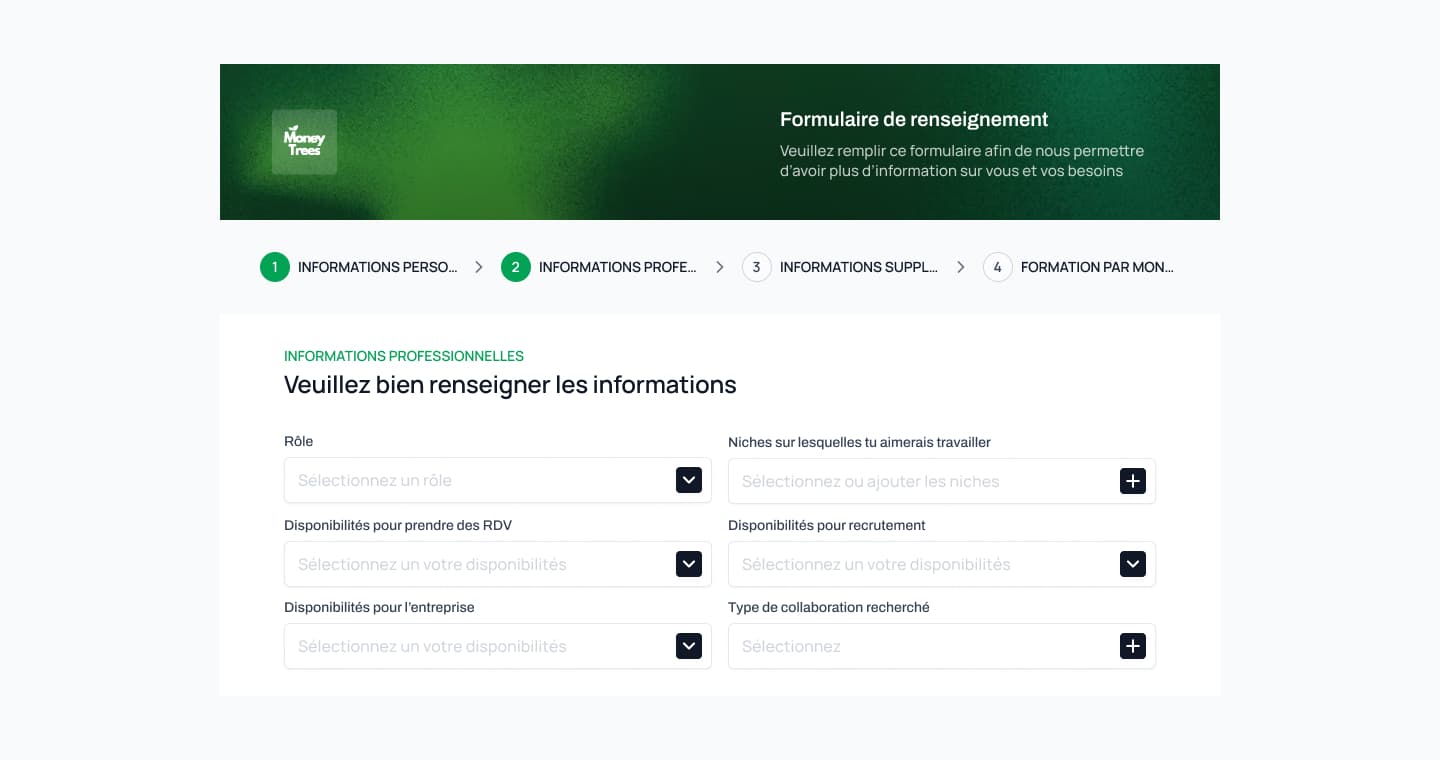Focus the Niches selection input field
The image size is (1440, 760).
click(920, 481)
